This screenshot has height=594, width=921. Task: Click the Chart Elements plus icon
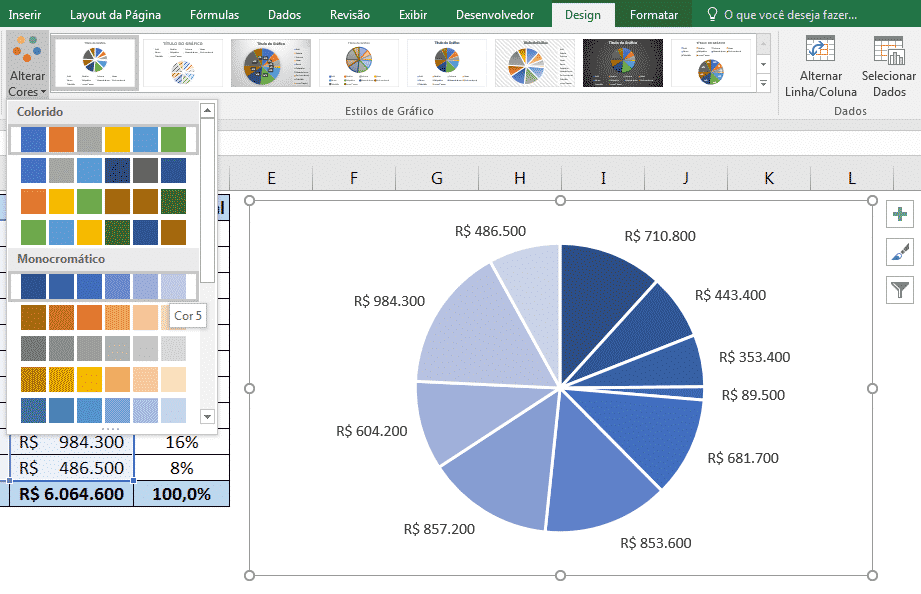[x=899, y=213]
